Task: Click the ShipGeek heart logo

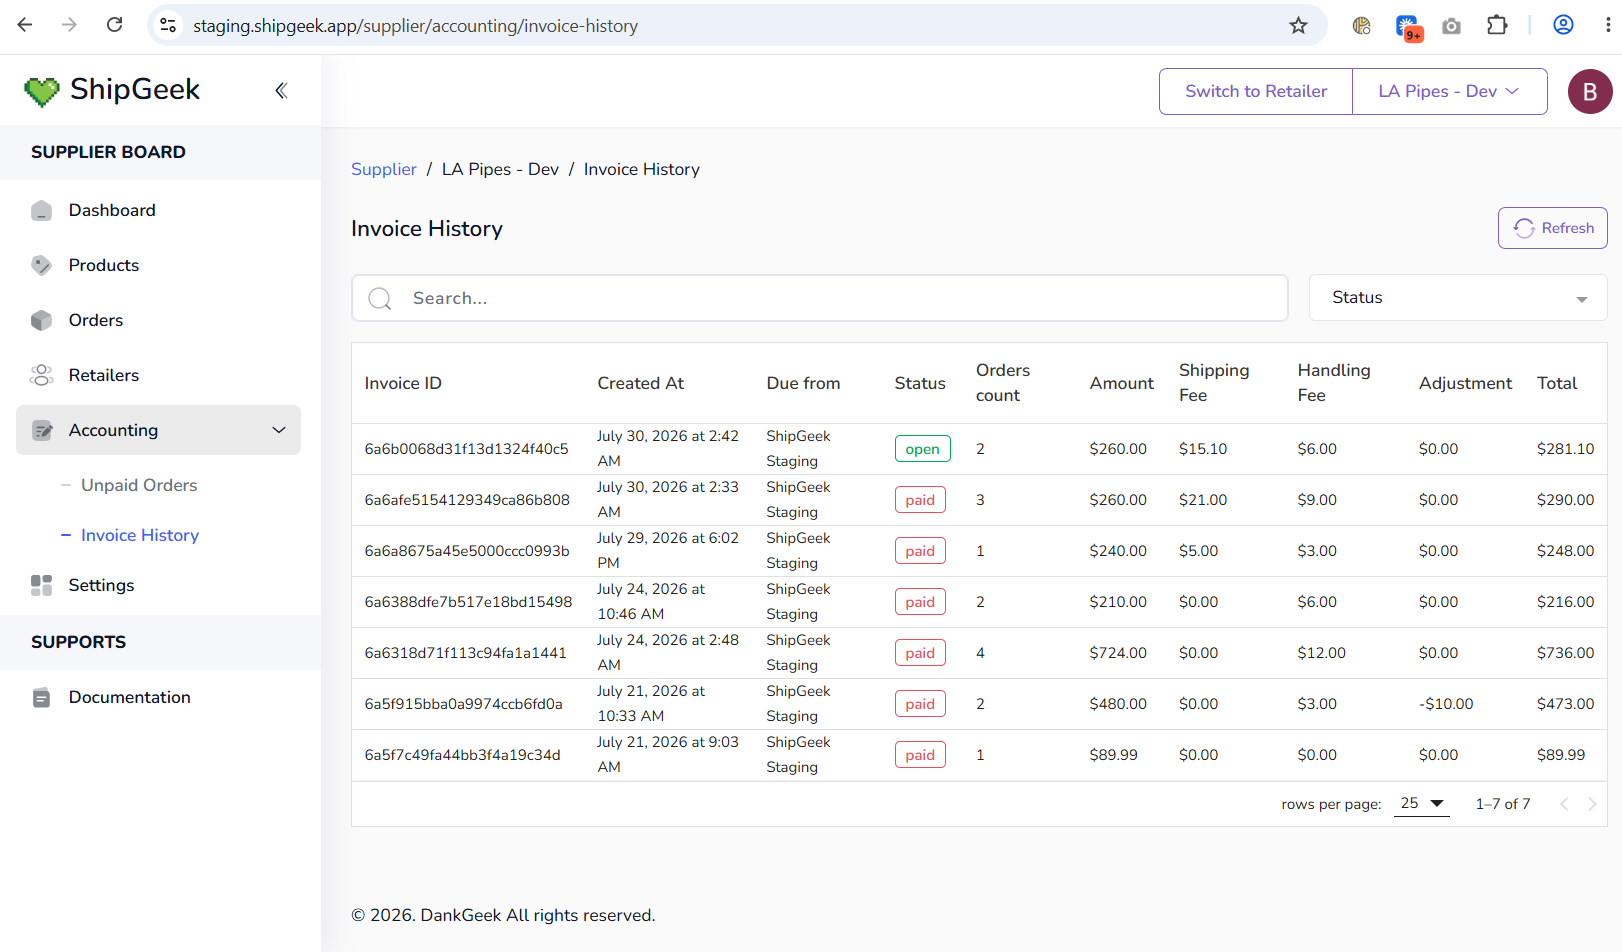Action: (42, 91)
